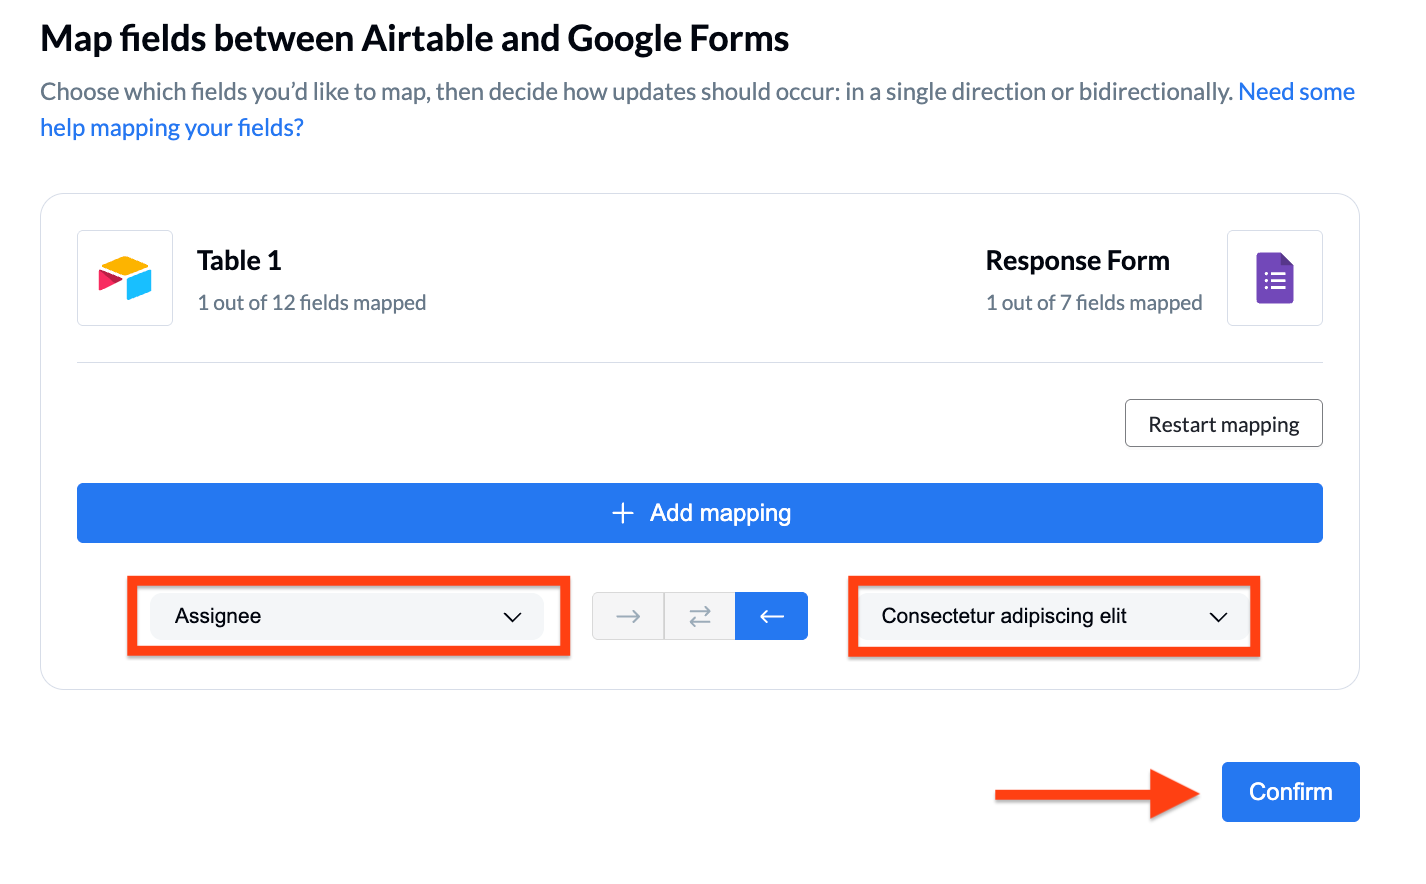Open the Consectetur adipiscing elit field selector

click(1053, 616)
